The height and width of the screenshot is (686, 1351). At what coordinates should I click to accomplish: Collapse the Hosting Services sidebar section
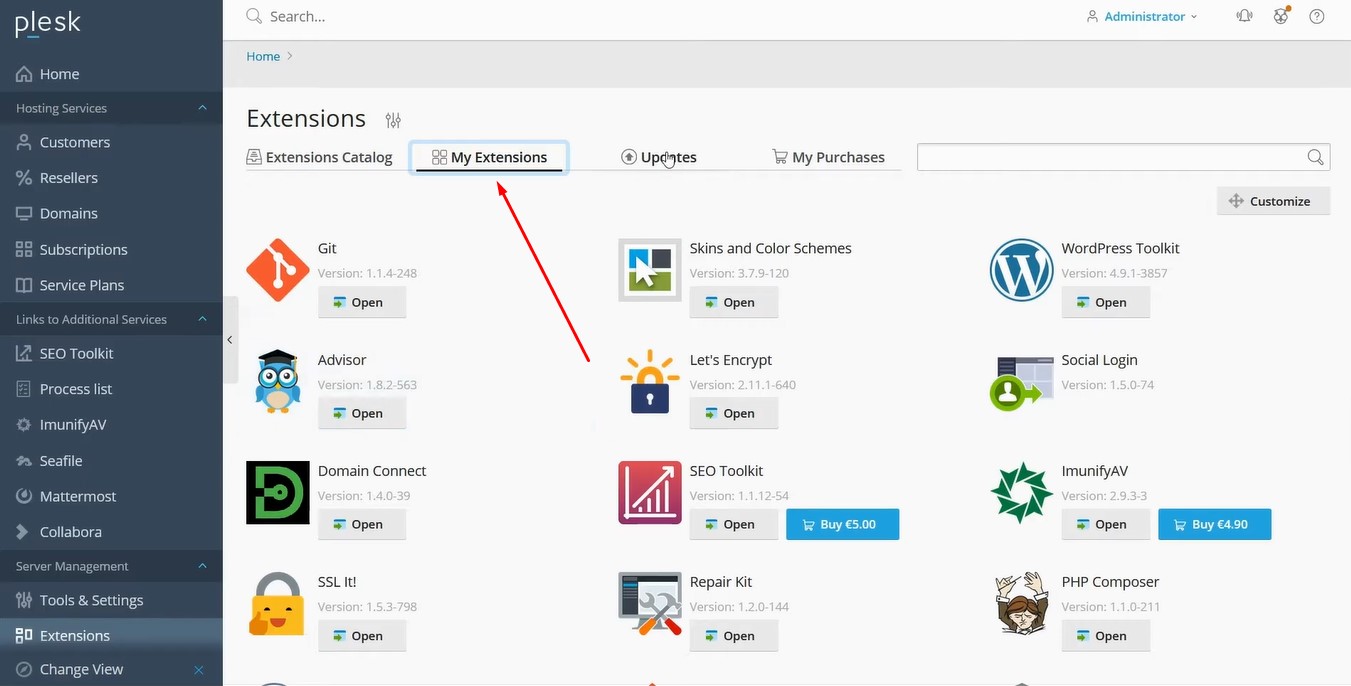coord(202,108)
